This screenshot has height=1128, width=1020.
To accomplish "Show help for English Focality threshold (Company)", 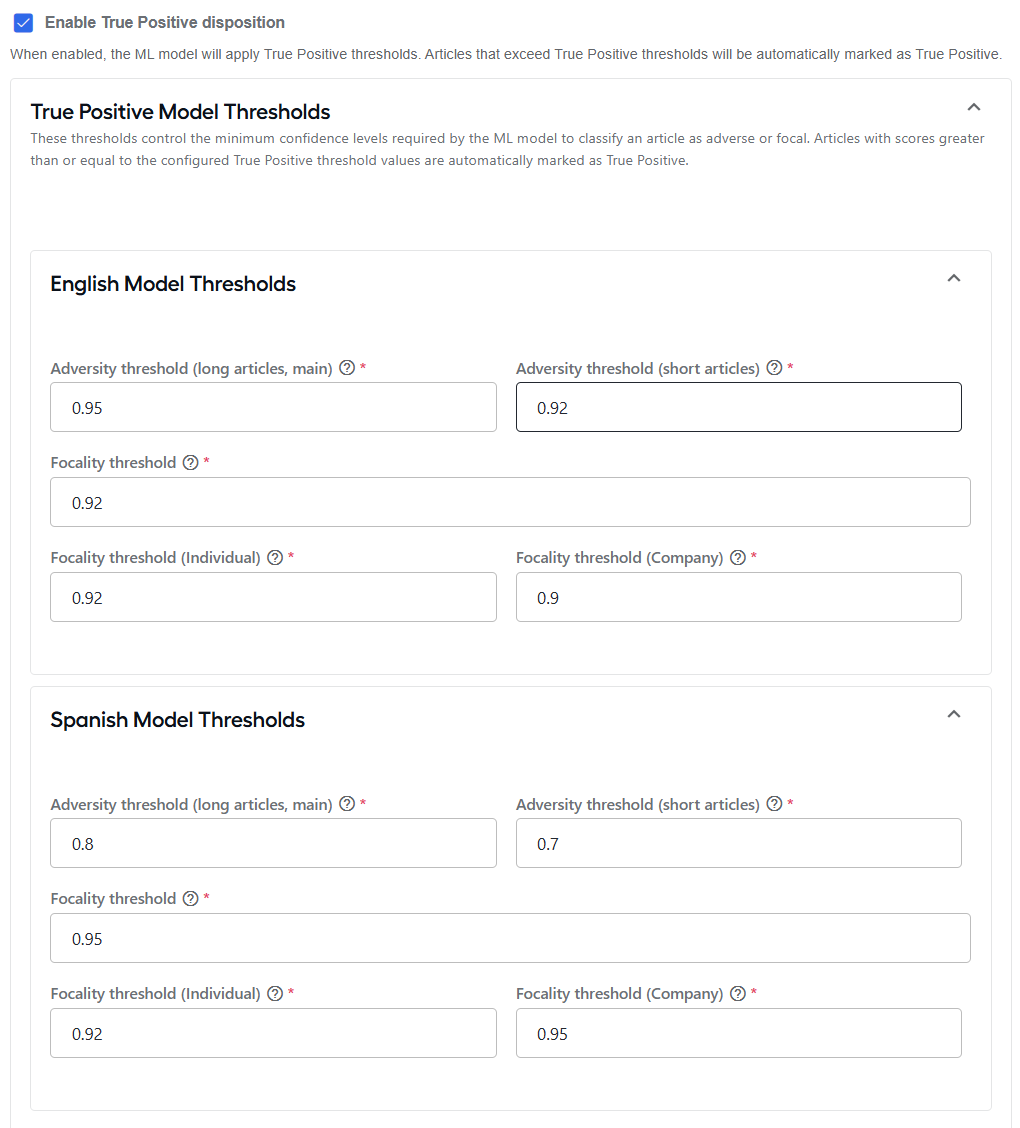I will tap(737, 558).
